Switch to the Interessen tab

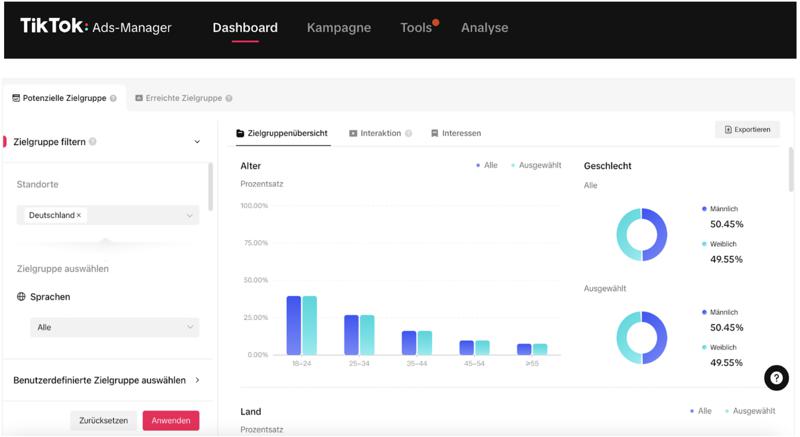(x=456, y=133)
